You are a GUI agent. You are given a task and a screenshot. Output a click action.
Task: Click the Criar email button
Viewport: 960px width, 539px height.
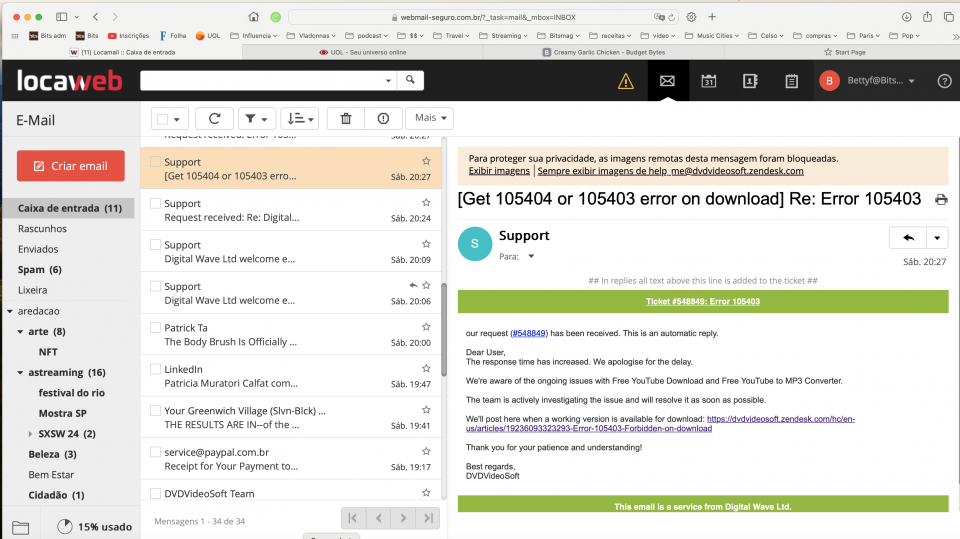click(x=70, y=166)
